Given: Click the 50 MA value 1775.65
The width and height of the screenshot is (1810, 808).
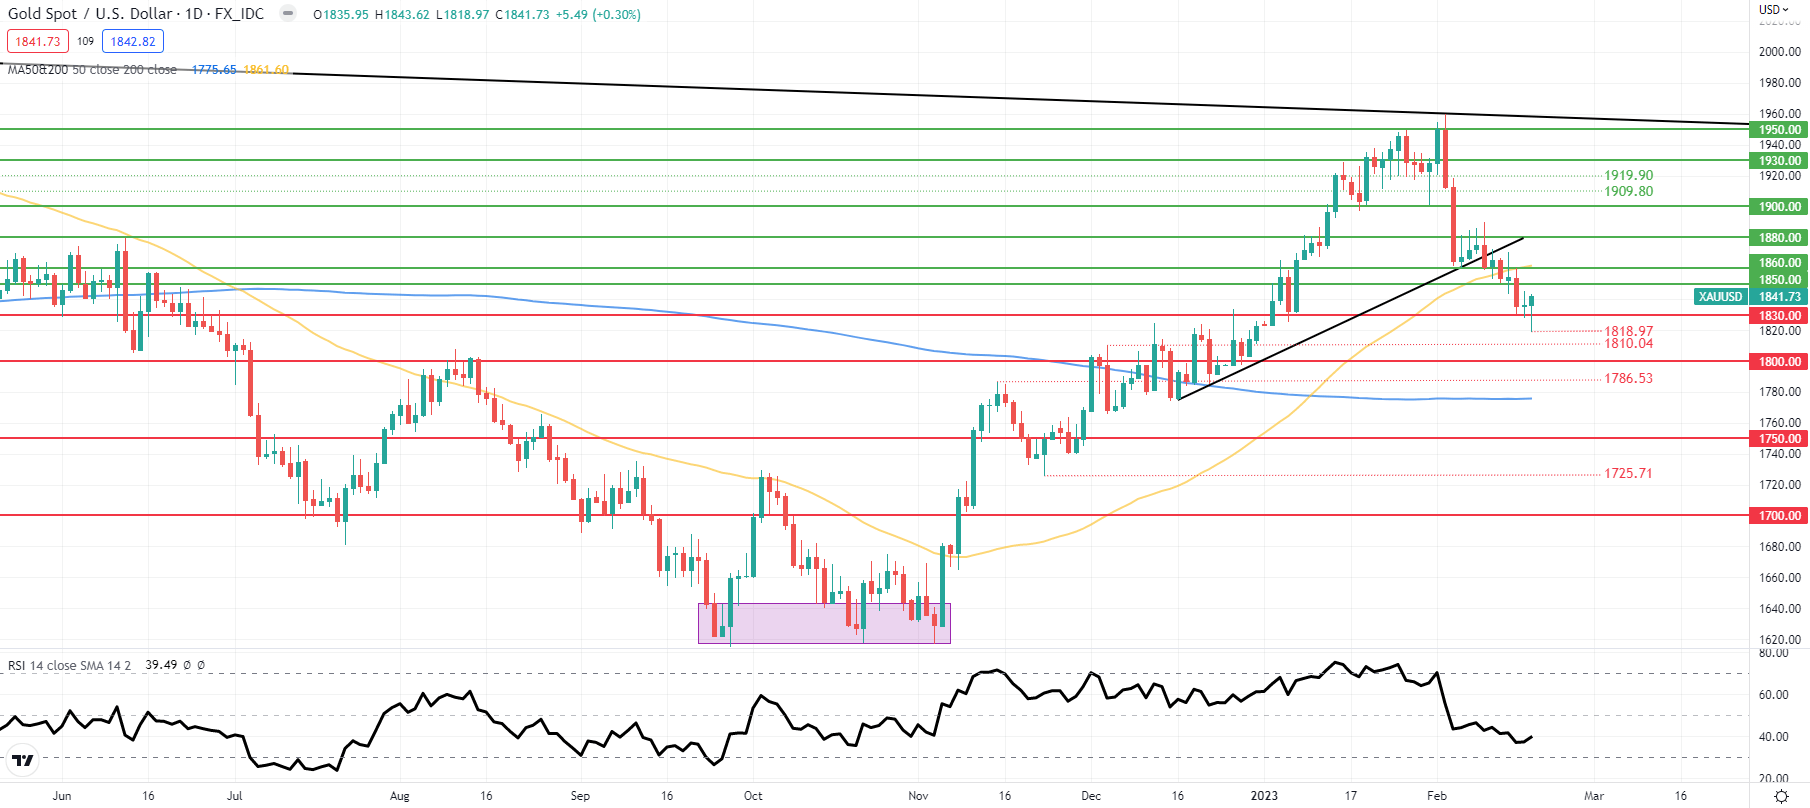Looking at the screenshot, I should coord(214,70).
